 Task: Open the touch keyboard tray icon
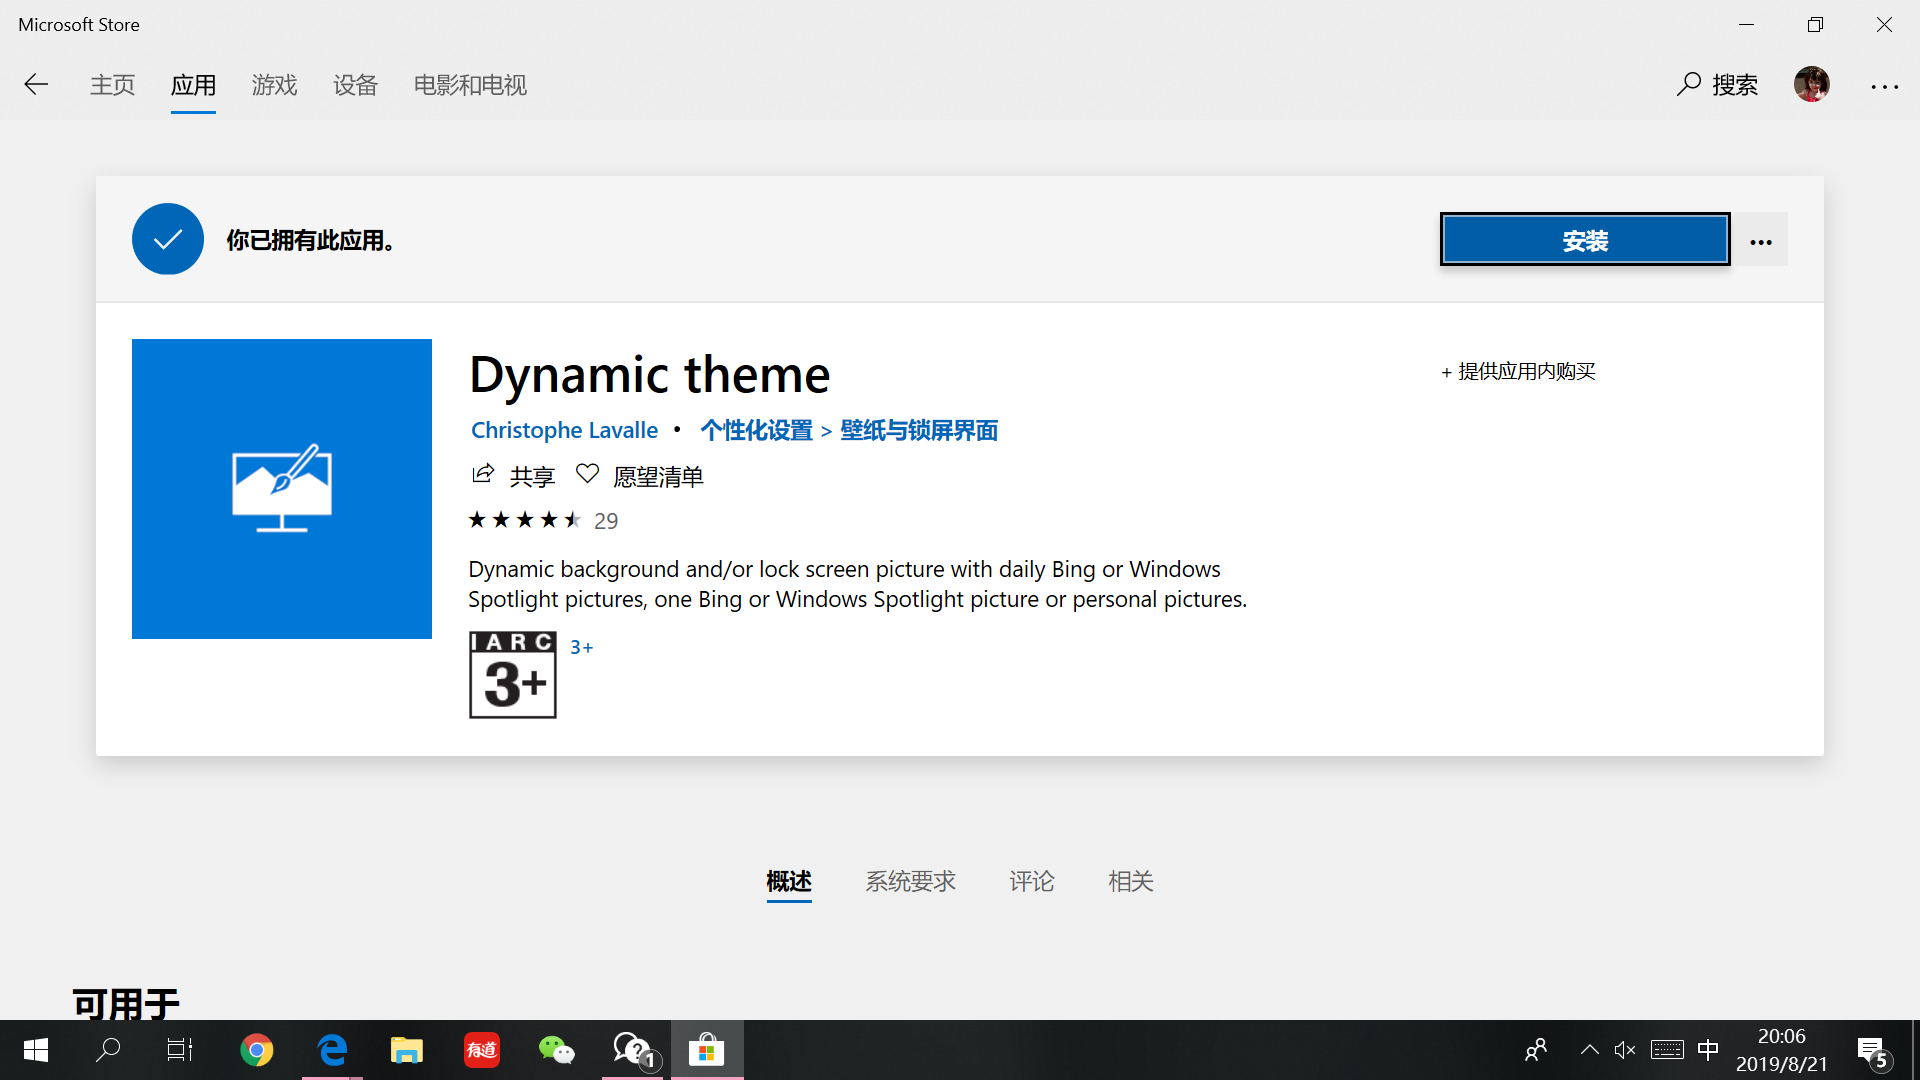tap(1667, 1050)
